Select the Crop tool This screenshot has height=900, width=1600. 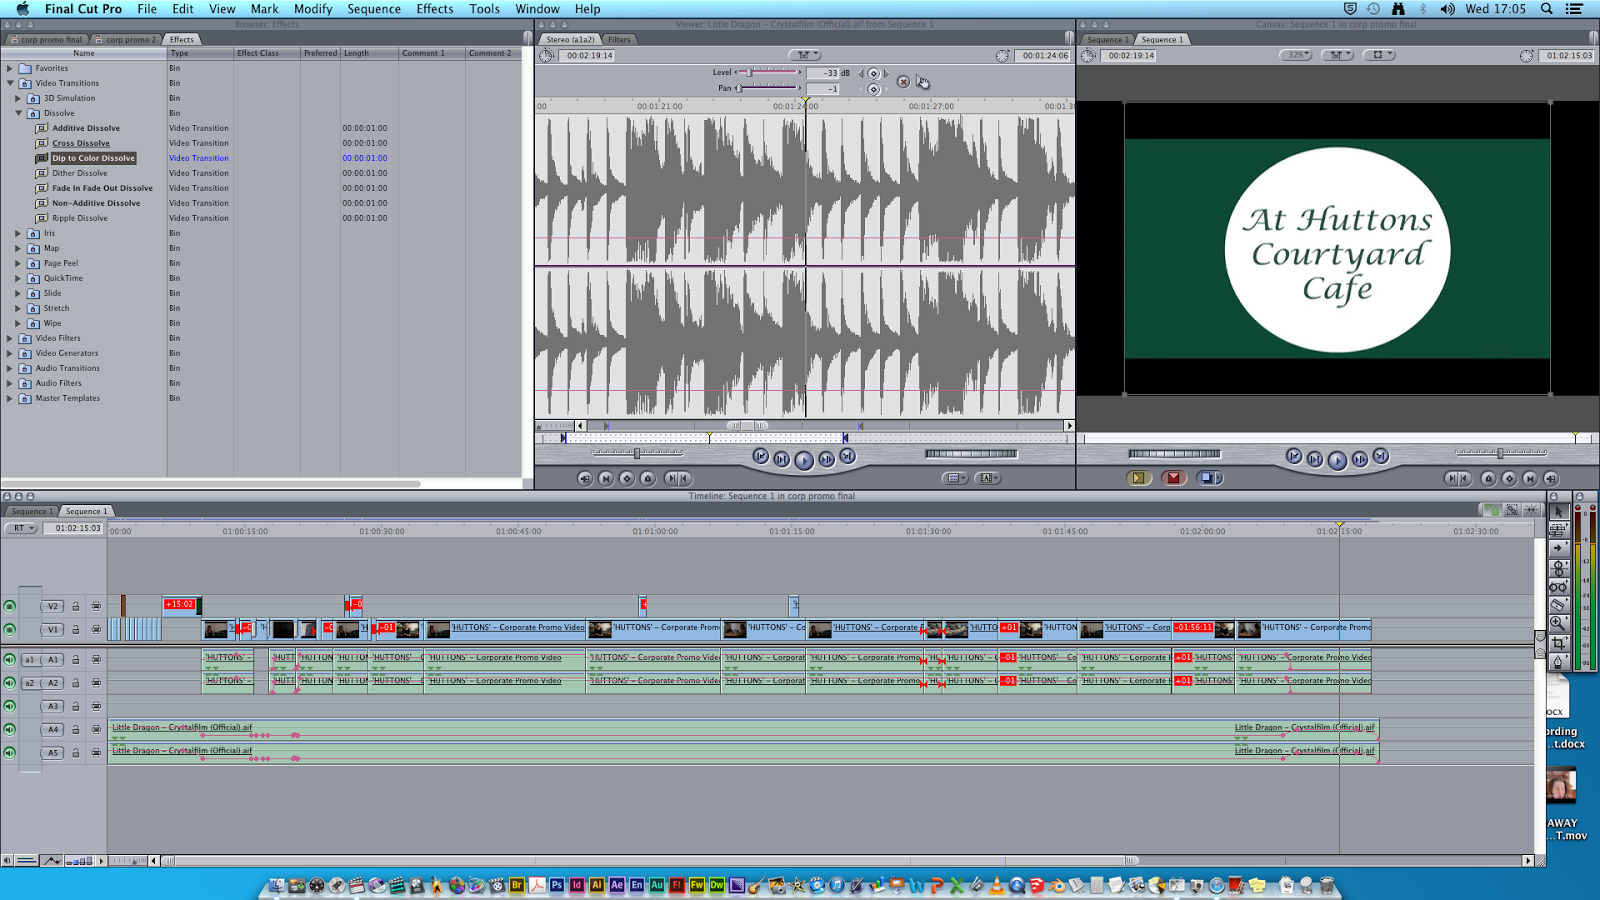(x=1558, y=642)
